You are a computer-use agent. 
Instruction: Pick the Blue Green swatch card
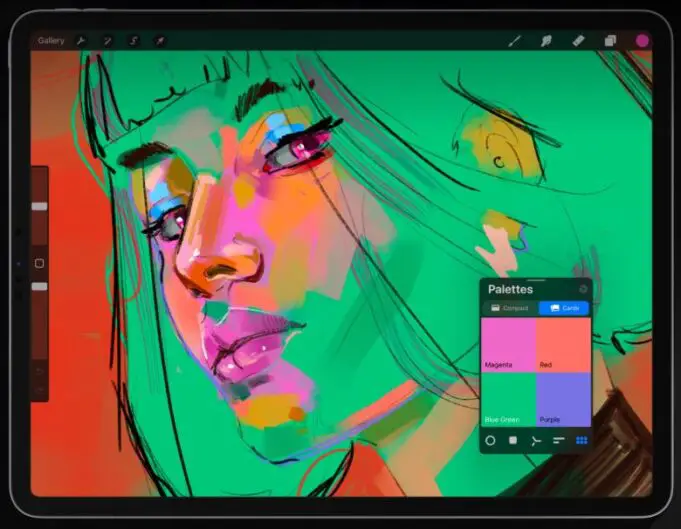pyautogui.click(x=508, y=399)
